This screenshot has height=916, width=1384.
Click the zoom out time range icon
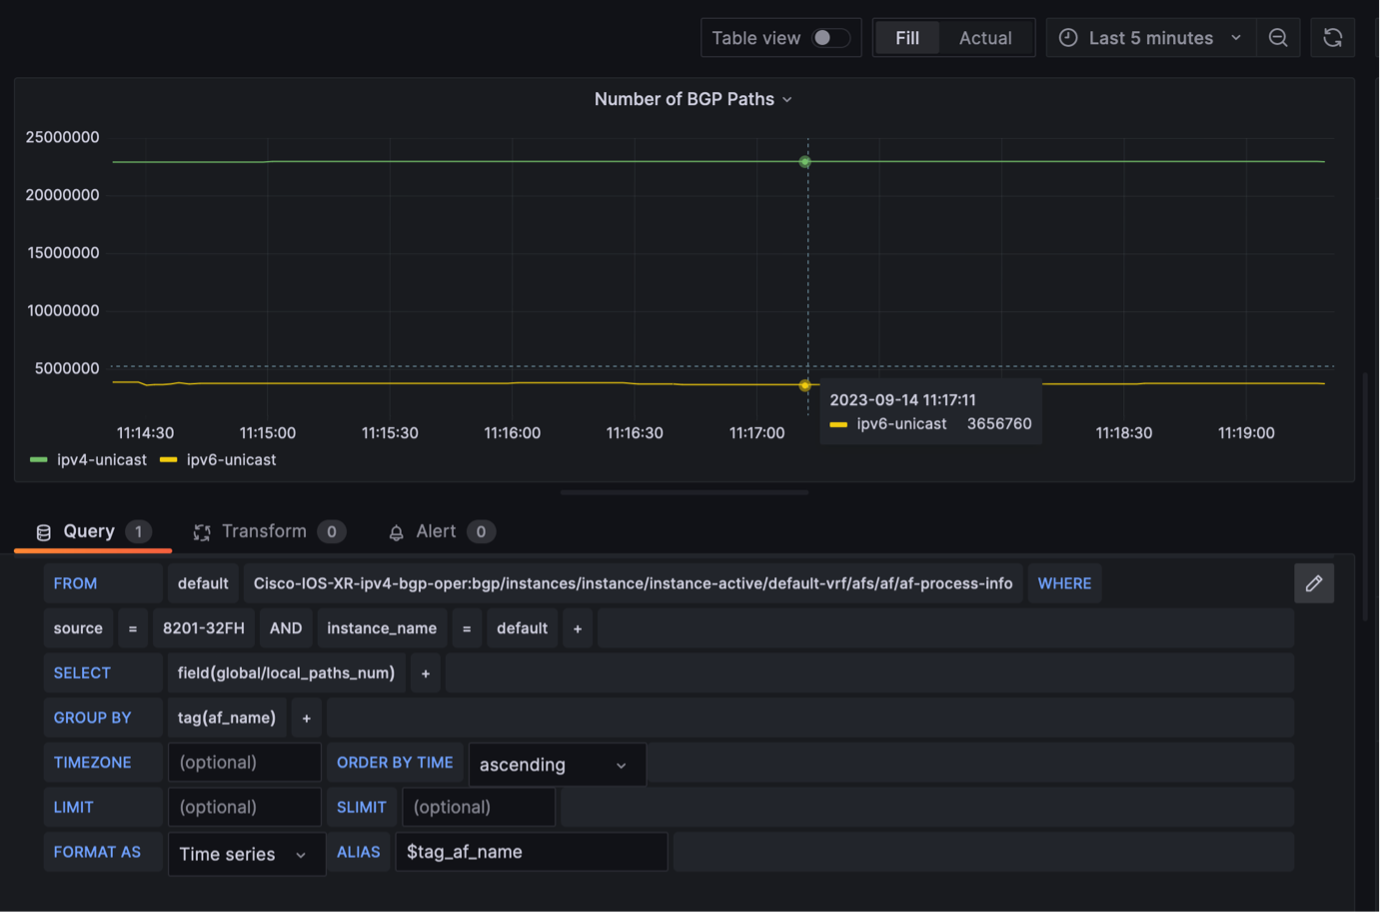(1278, 38)
